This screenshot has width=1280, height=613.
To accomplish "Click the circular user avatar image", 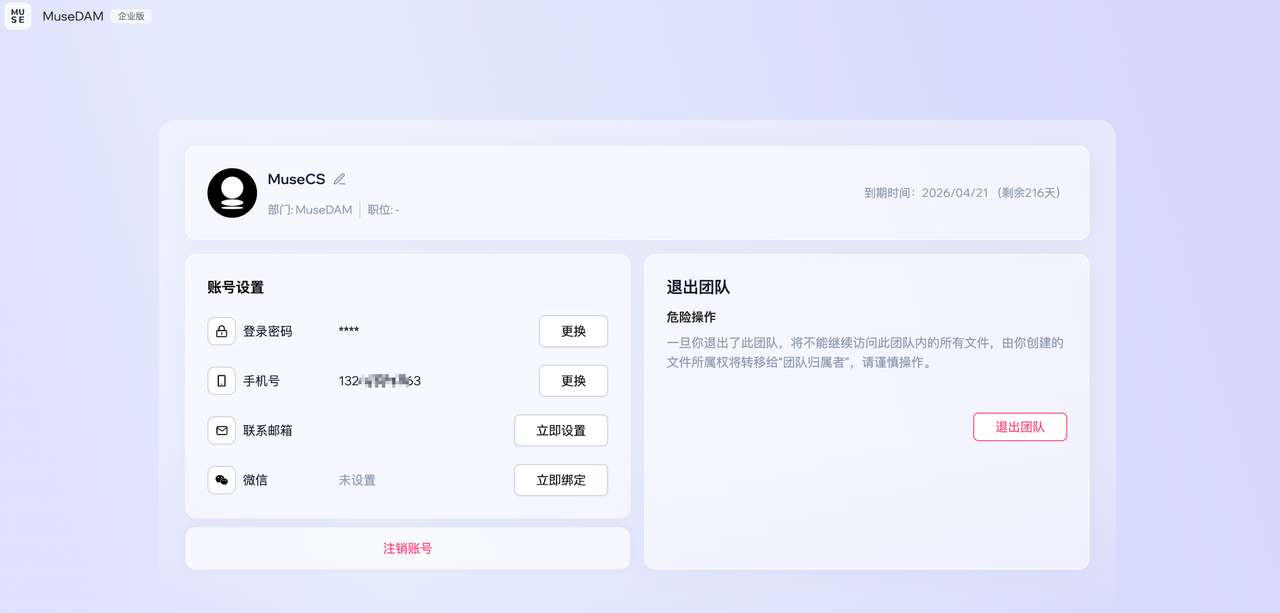I will tap(232, 193).
